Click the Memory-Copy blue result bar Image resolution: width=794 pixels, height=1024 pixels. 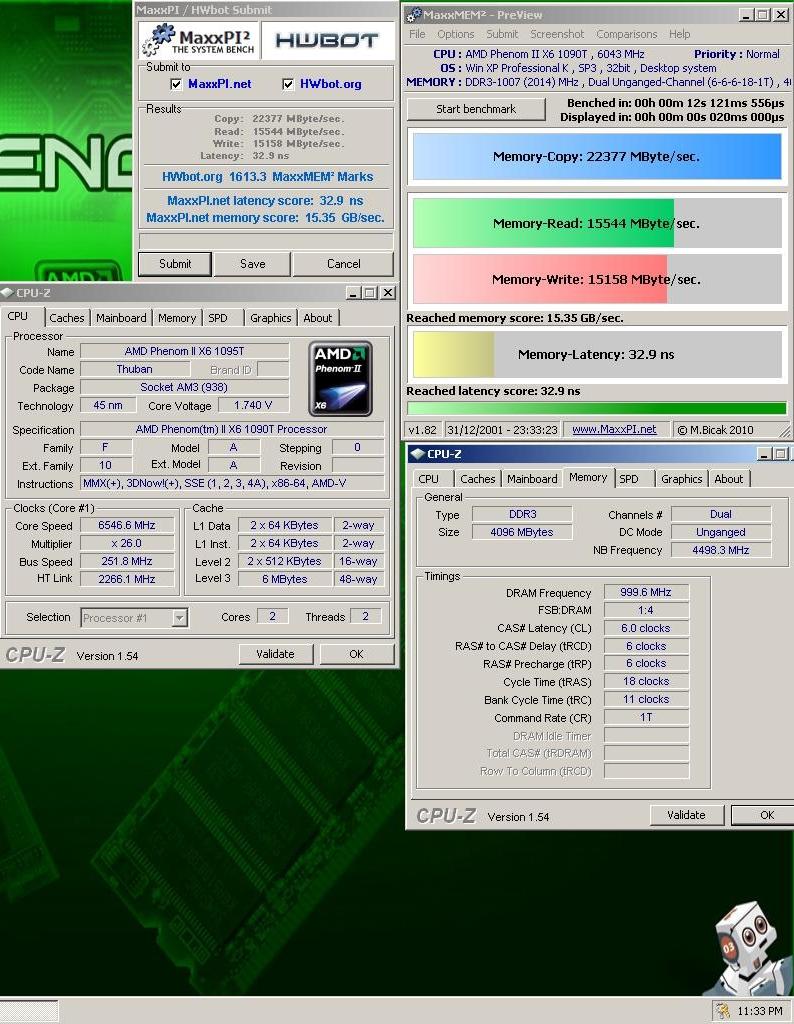point(596,156)
